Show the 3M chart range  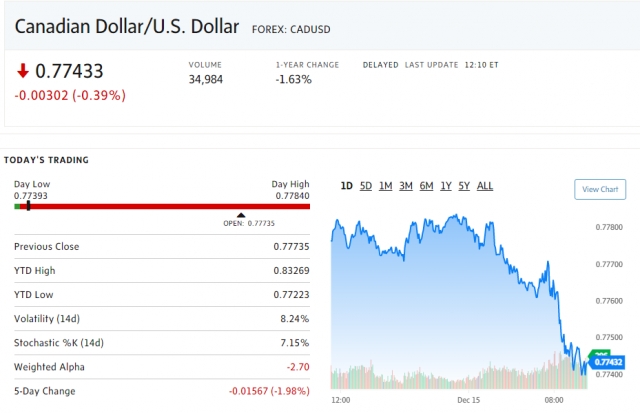click(x=406, y=186)
